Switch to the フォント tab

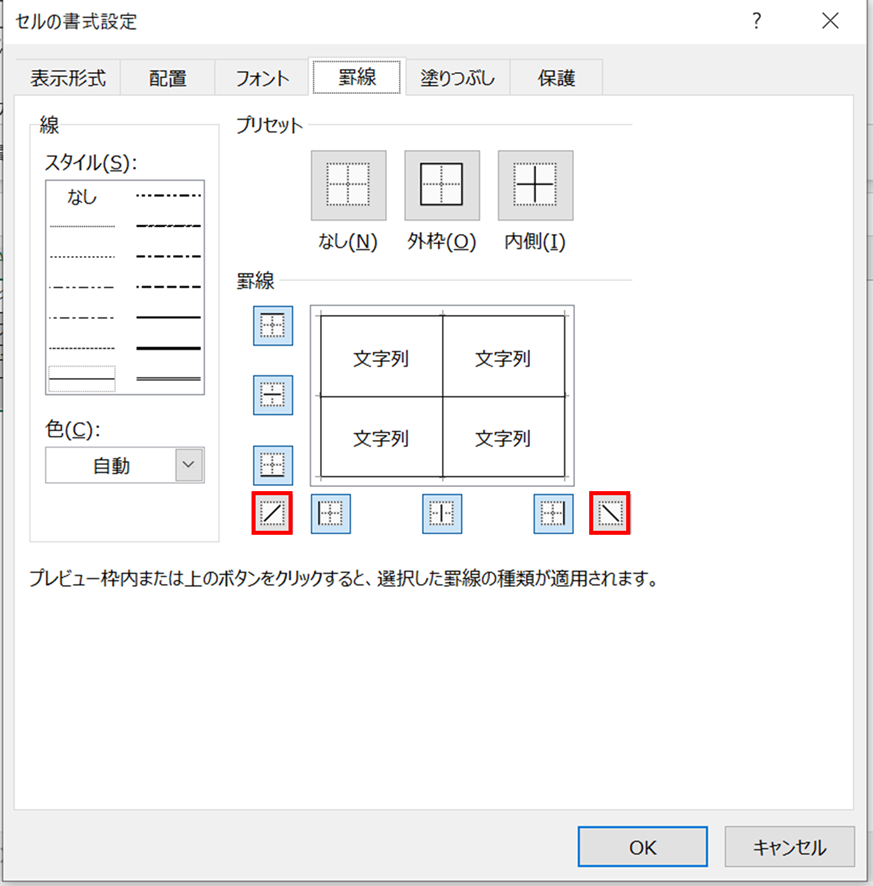pos(262,78)
